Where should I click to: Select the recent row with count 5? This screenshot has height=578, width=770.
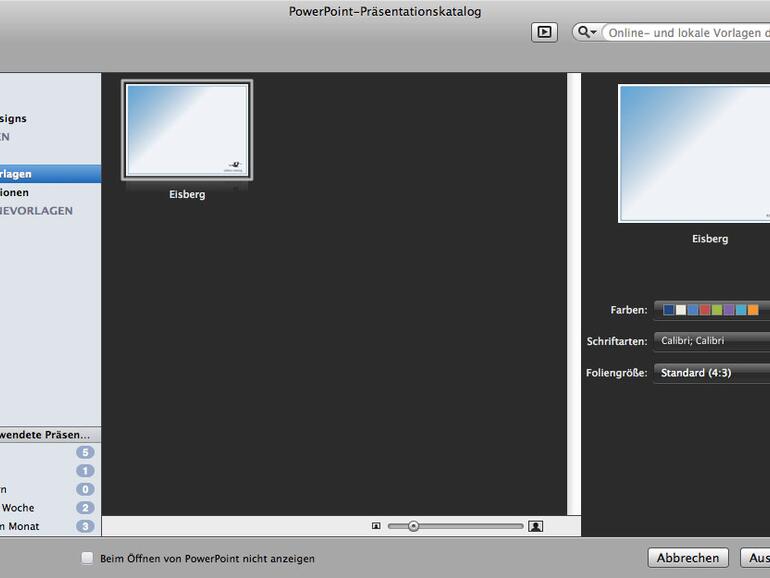pyautogui.click(x=51, y=452)
